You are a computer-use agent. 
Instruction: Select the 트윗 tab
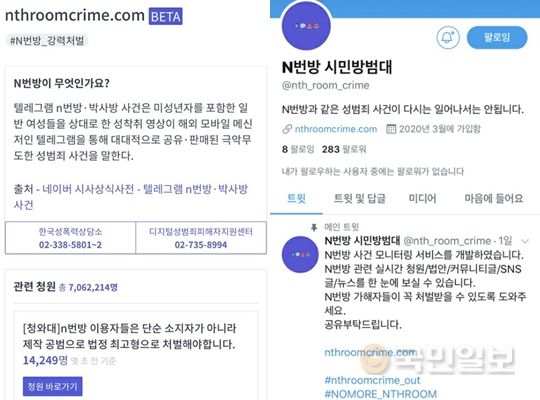tap(296, 198)
